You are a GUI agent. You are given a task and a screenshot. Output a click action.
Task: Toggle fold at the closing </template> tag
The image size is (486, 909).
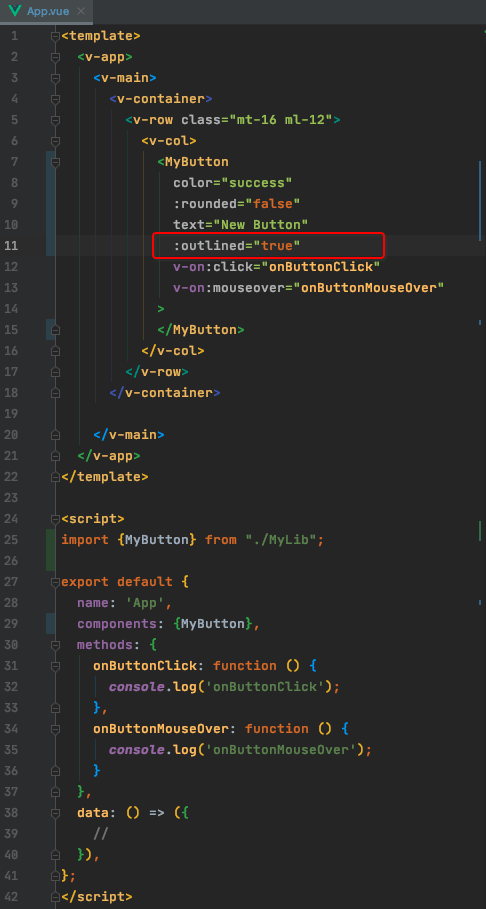point(55,477)
